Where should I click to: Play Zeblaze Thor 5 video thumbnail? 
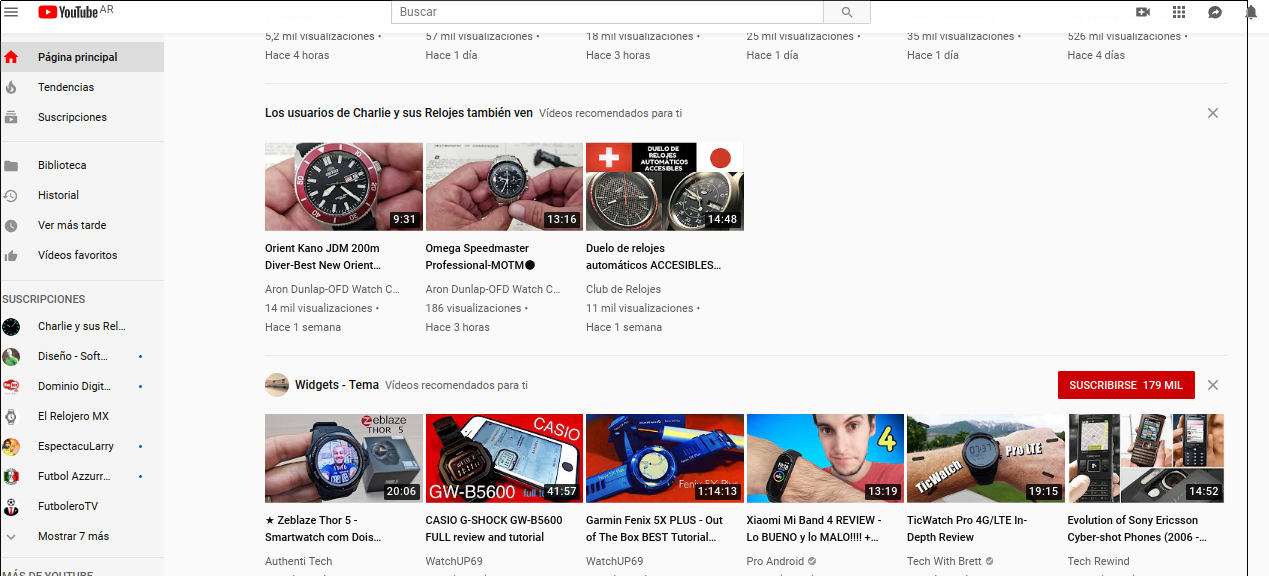click(x=344, y=458)
